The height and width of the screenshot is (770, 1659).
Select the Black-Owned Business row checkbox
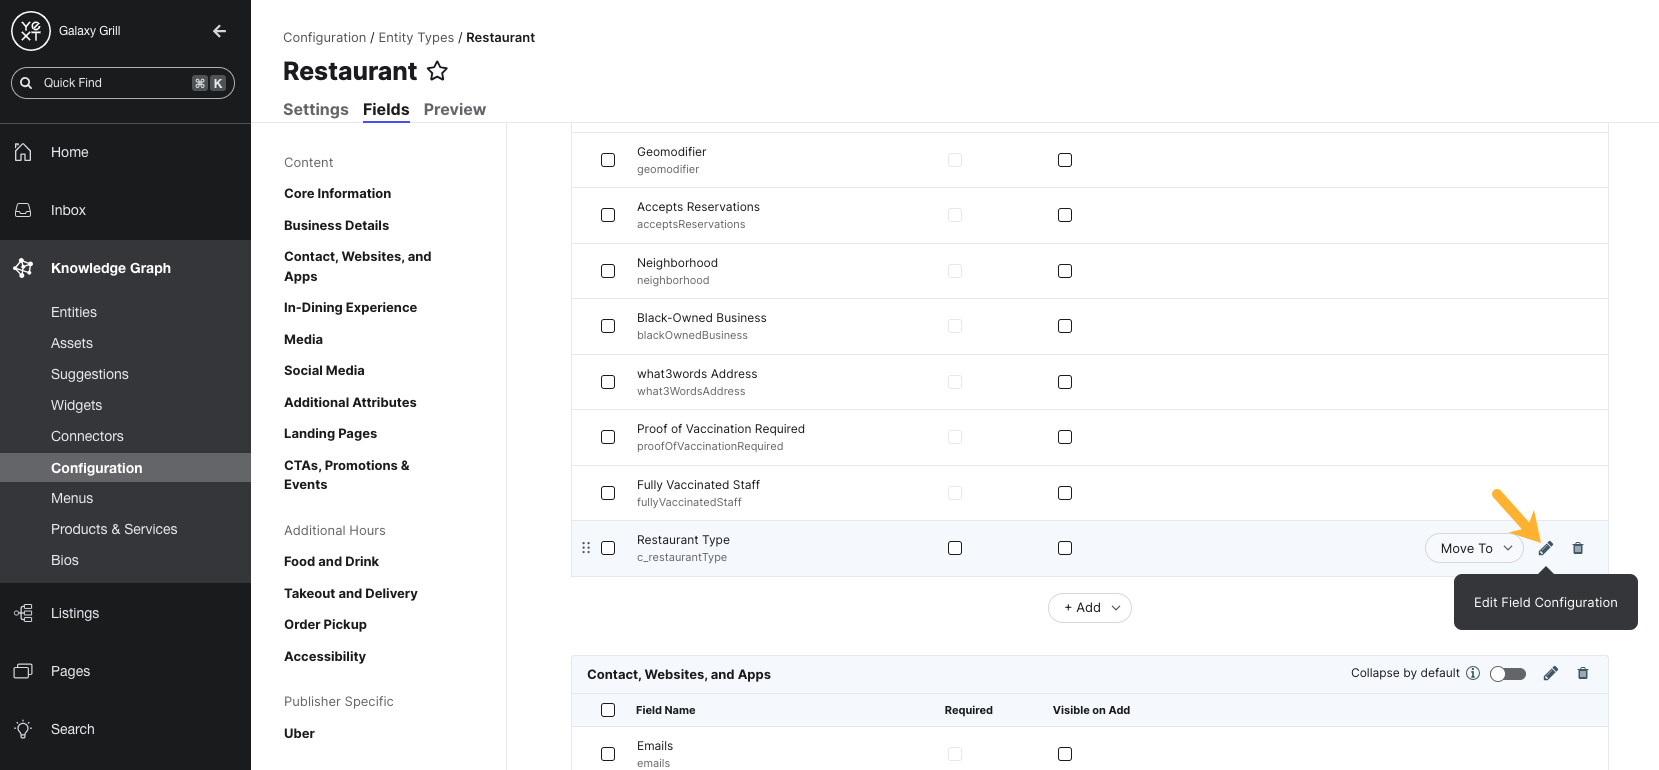pos(608,326)
